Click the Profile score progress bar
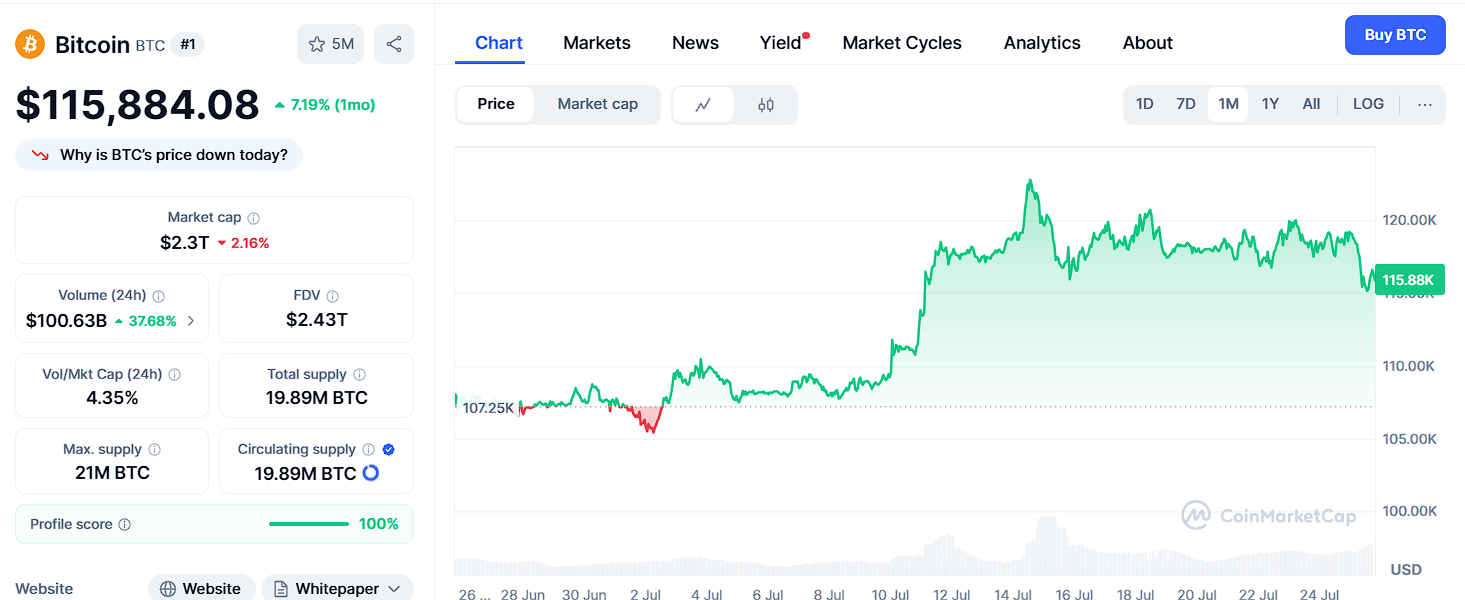This screenshot has width=1465, height=600. coord(309,523)
